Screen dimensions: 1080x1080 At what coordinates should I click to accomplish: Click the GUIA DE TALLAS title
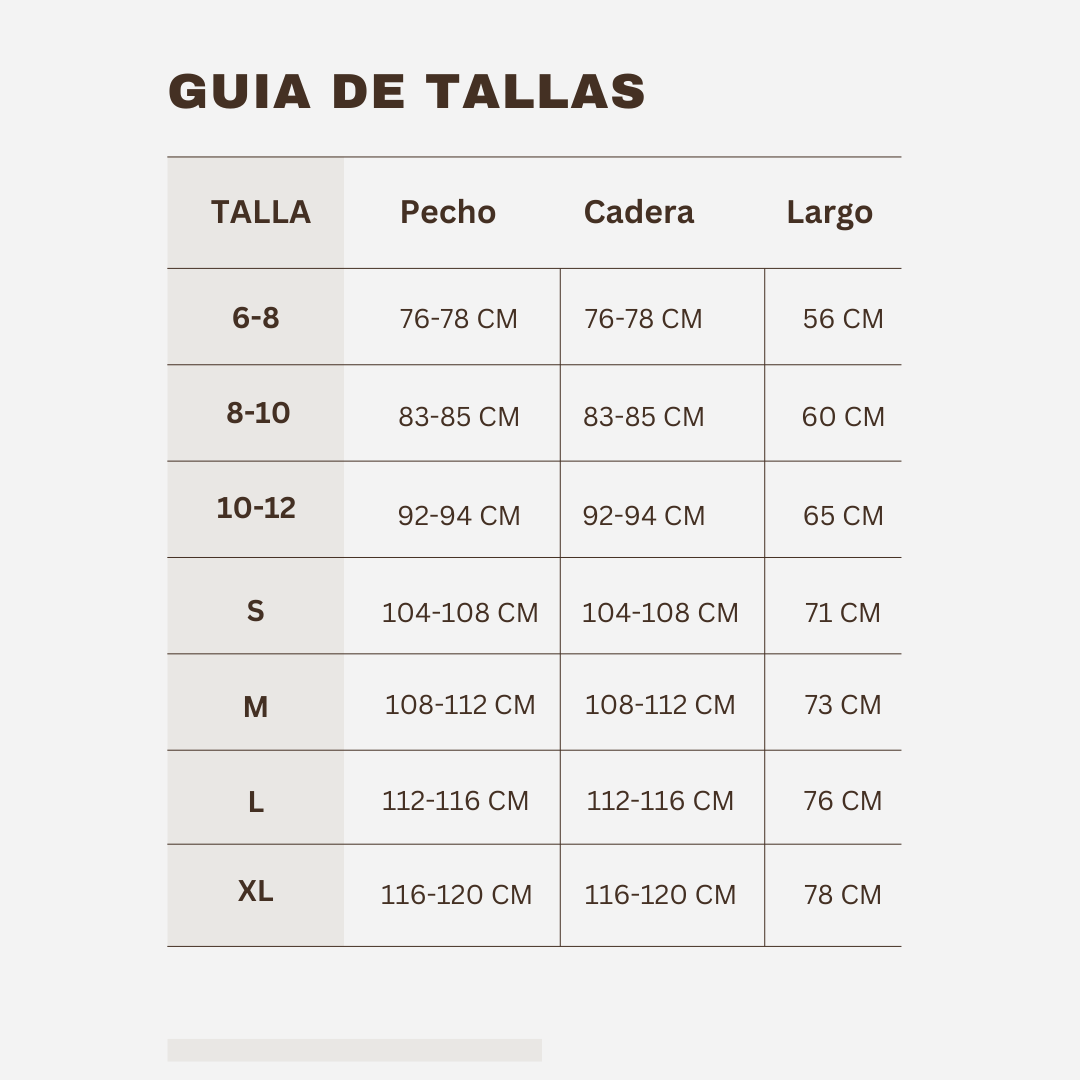[x=407, y=92]
